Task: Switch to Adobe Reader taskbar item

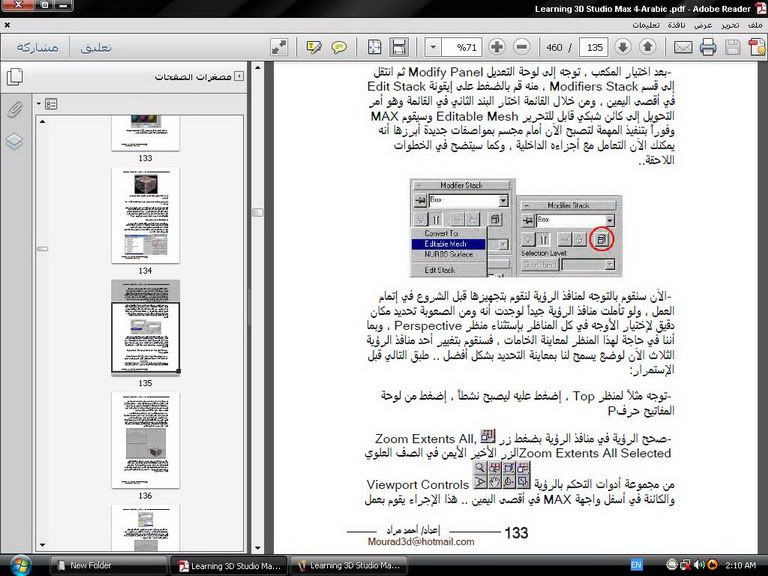Action: [229, 565]
